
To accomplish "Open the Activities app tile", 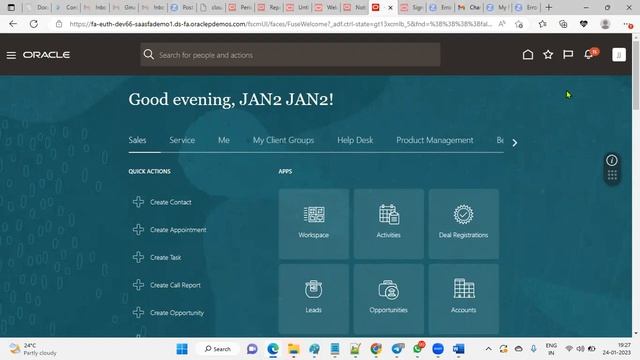I will (389, 224).
